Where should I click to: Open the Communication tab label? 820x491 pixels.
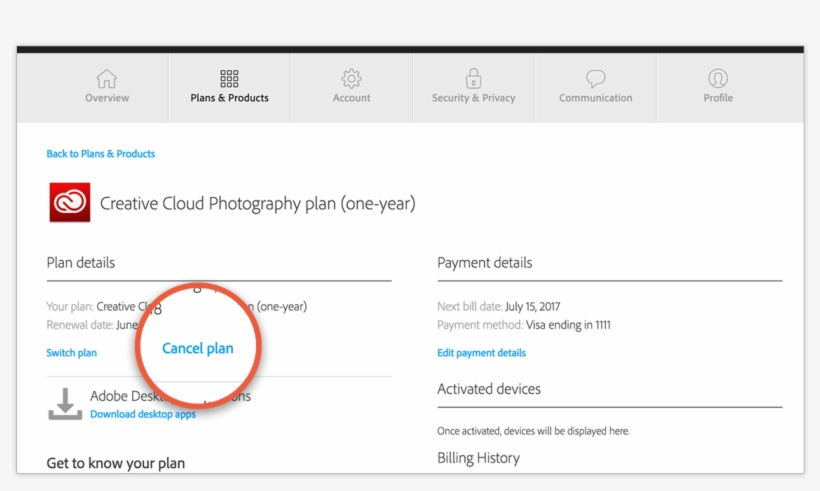tap(596, 98)
